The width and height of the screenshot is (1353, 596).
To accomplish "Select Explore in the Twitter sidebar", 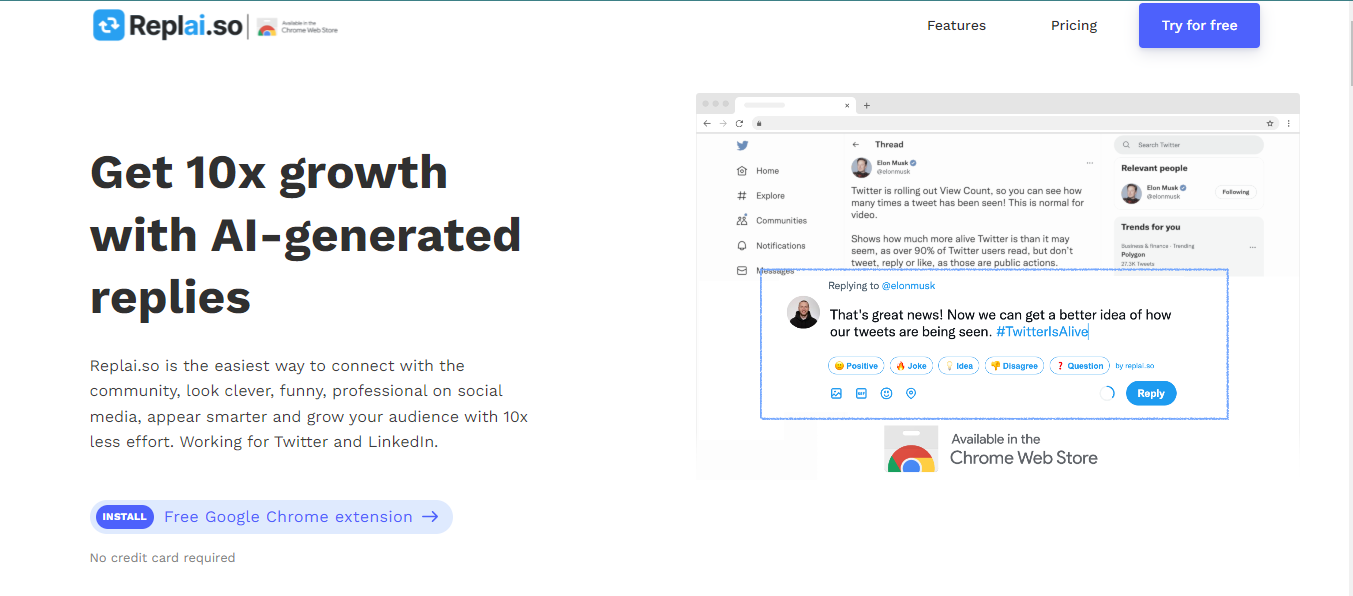I will pyautogui.click(x=770, y=196).
